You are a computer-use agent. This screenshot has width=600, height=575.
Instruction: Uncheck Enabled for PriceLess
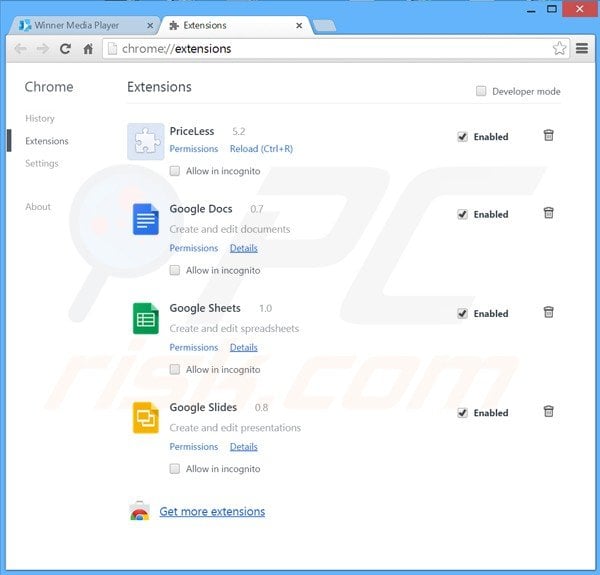click(x=463, y=137)
